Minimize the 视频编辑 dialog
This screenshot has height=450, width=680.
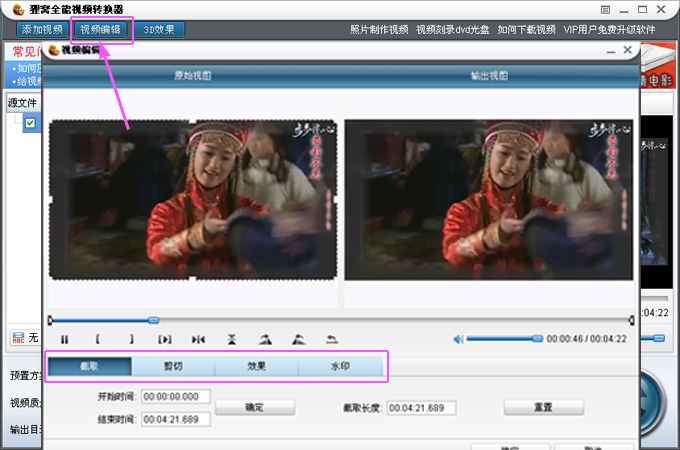(x=611, y=51)
